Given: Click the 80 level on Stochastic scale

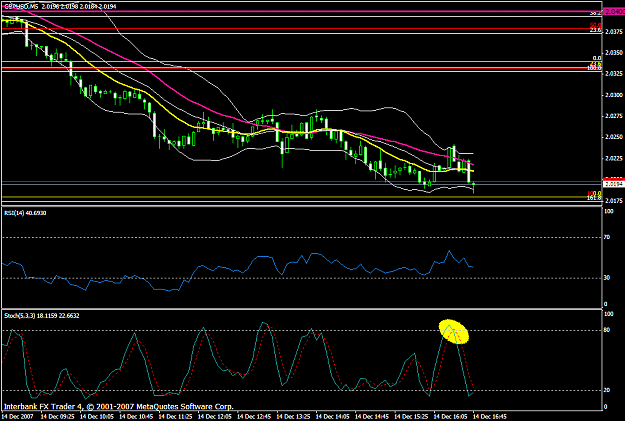Looking at the screenshot, I should pyautogui.click(x=607, y=330).
